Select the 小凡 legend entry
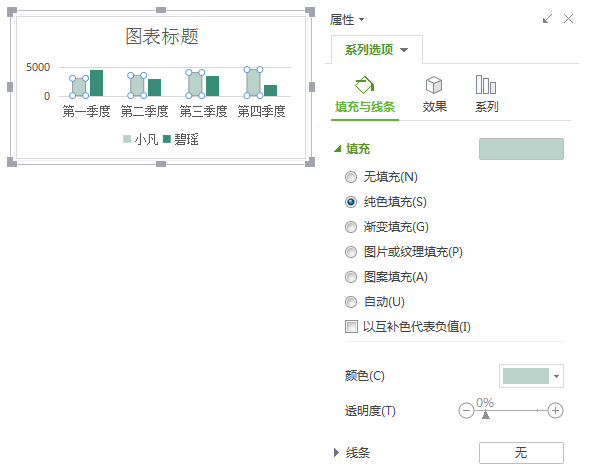The width and height of the screenshot is (592, 473). click(140, 139)
